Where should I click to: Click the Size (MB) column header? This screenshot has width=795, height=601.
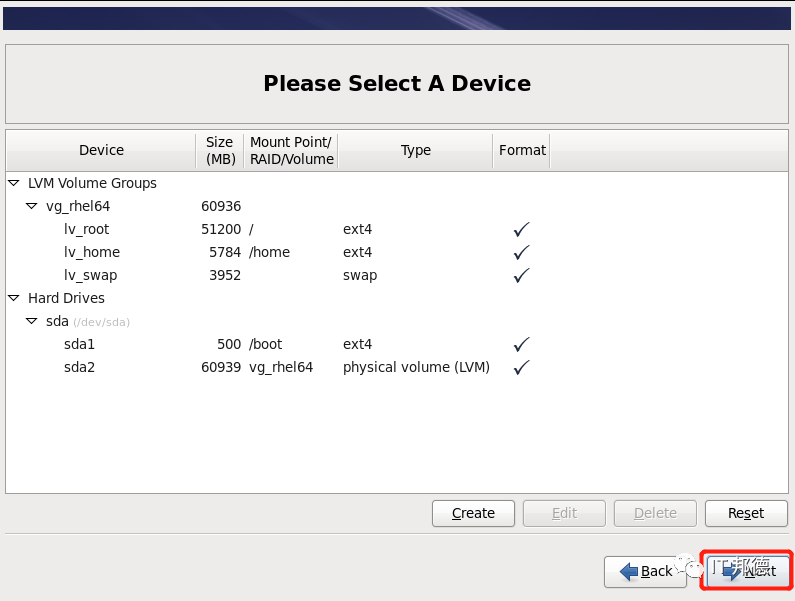220,150
